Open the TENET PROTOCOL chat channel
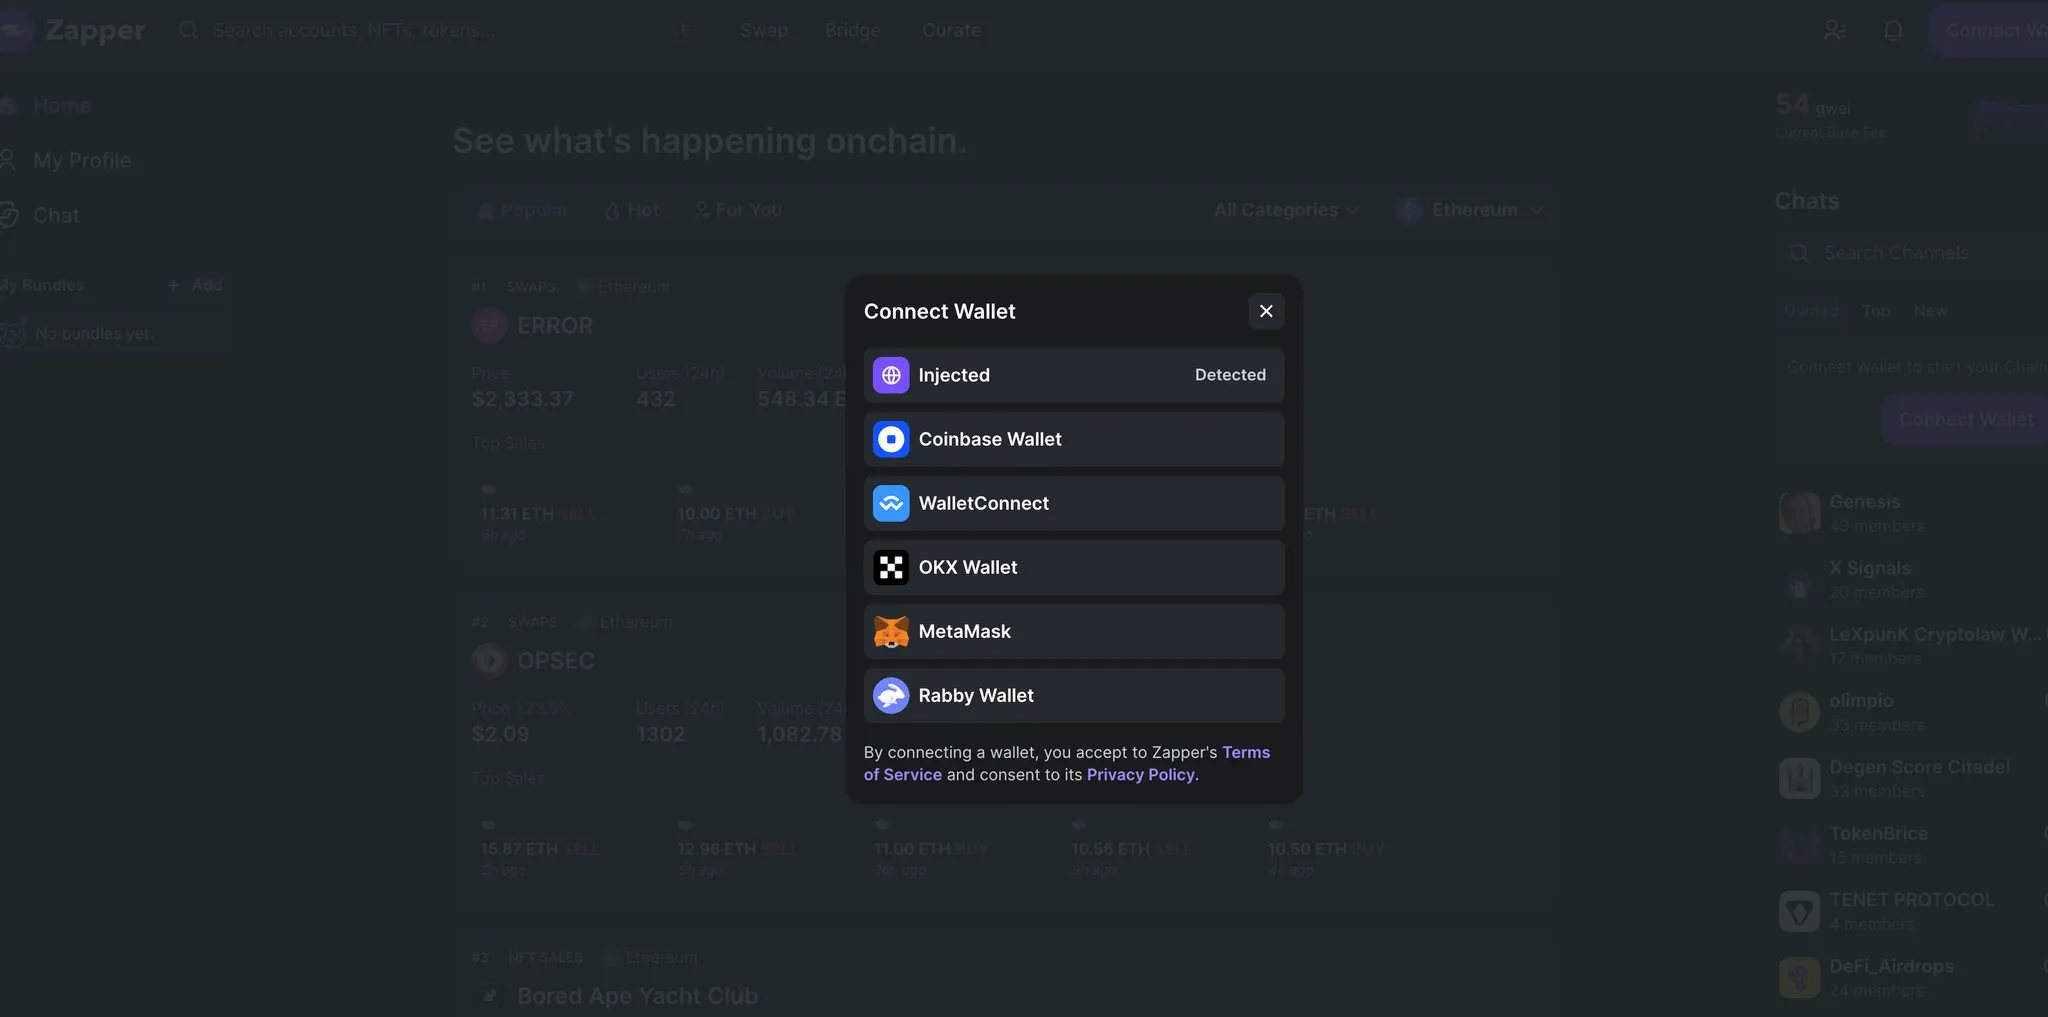Viewport: 2048px width, 1017px height. pyautogui.click(x=1912, y=911)
